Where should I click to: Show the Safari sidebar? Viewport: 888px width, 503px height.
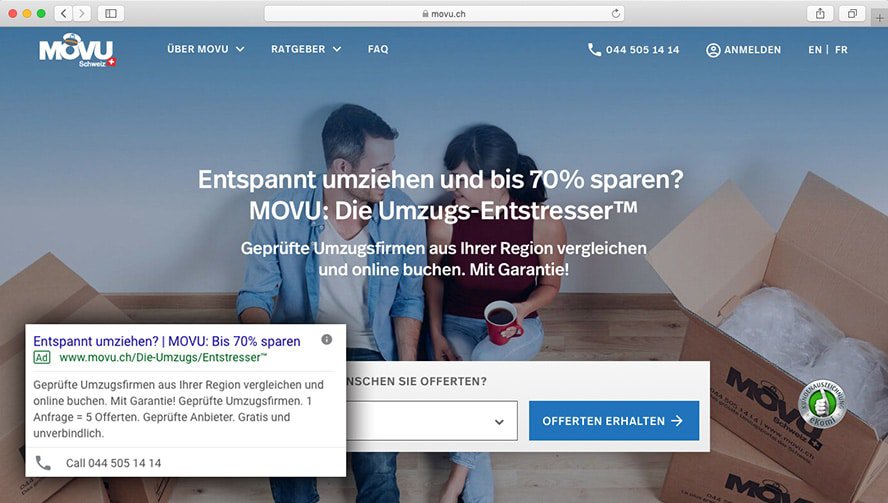coord(111,14)
